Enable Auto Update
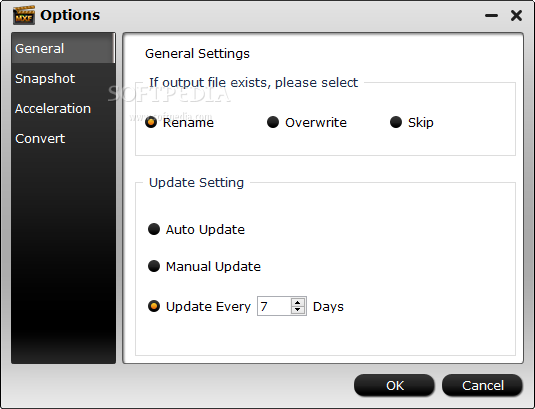 coord(154,229)
